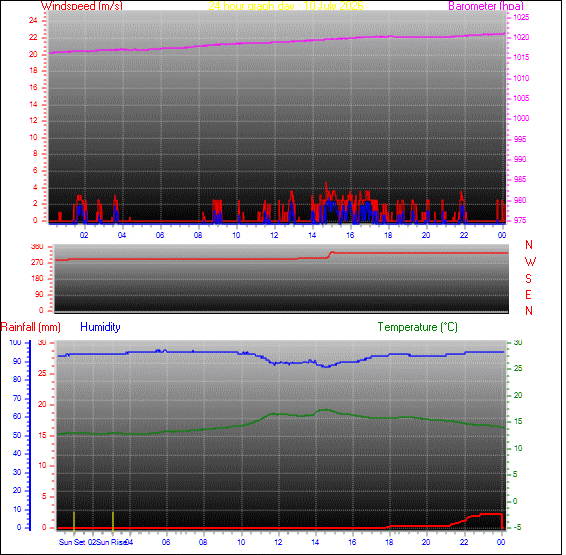This screenshot has width=566, height=555.
Task: Click the Sun Set yellow marker line
Action: (74, 521)
